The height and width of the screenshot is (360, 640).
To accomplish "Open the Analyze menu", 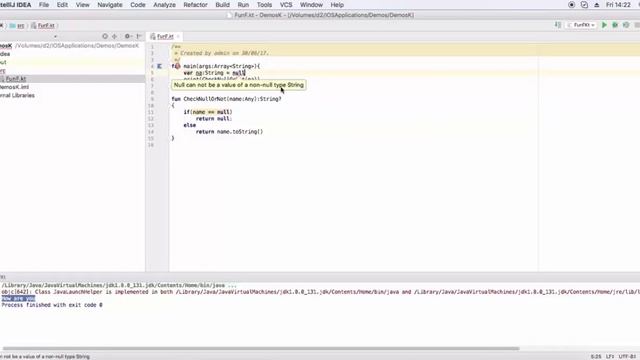I will point(164,5).
